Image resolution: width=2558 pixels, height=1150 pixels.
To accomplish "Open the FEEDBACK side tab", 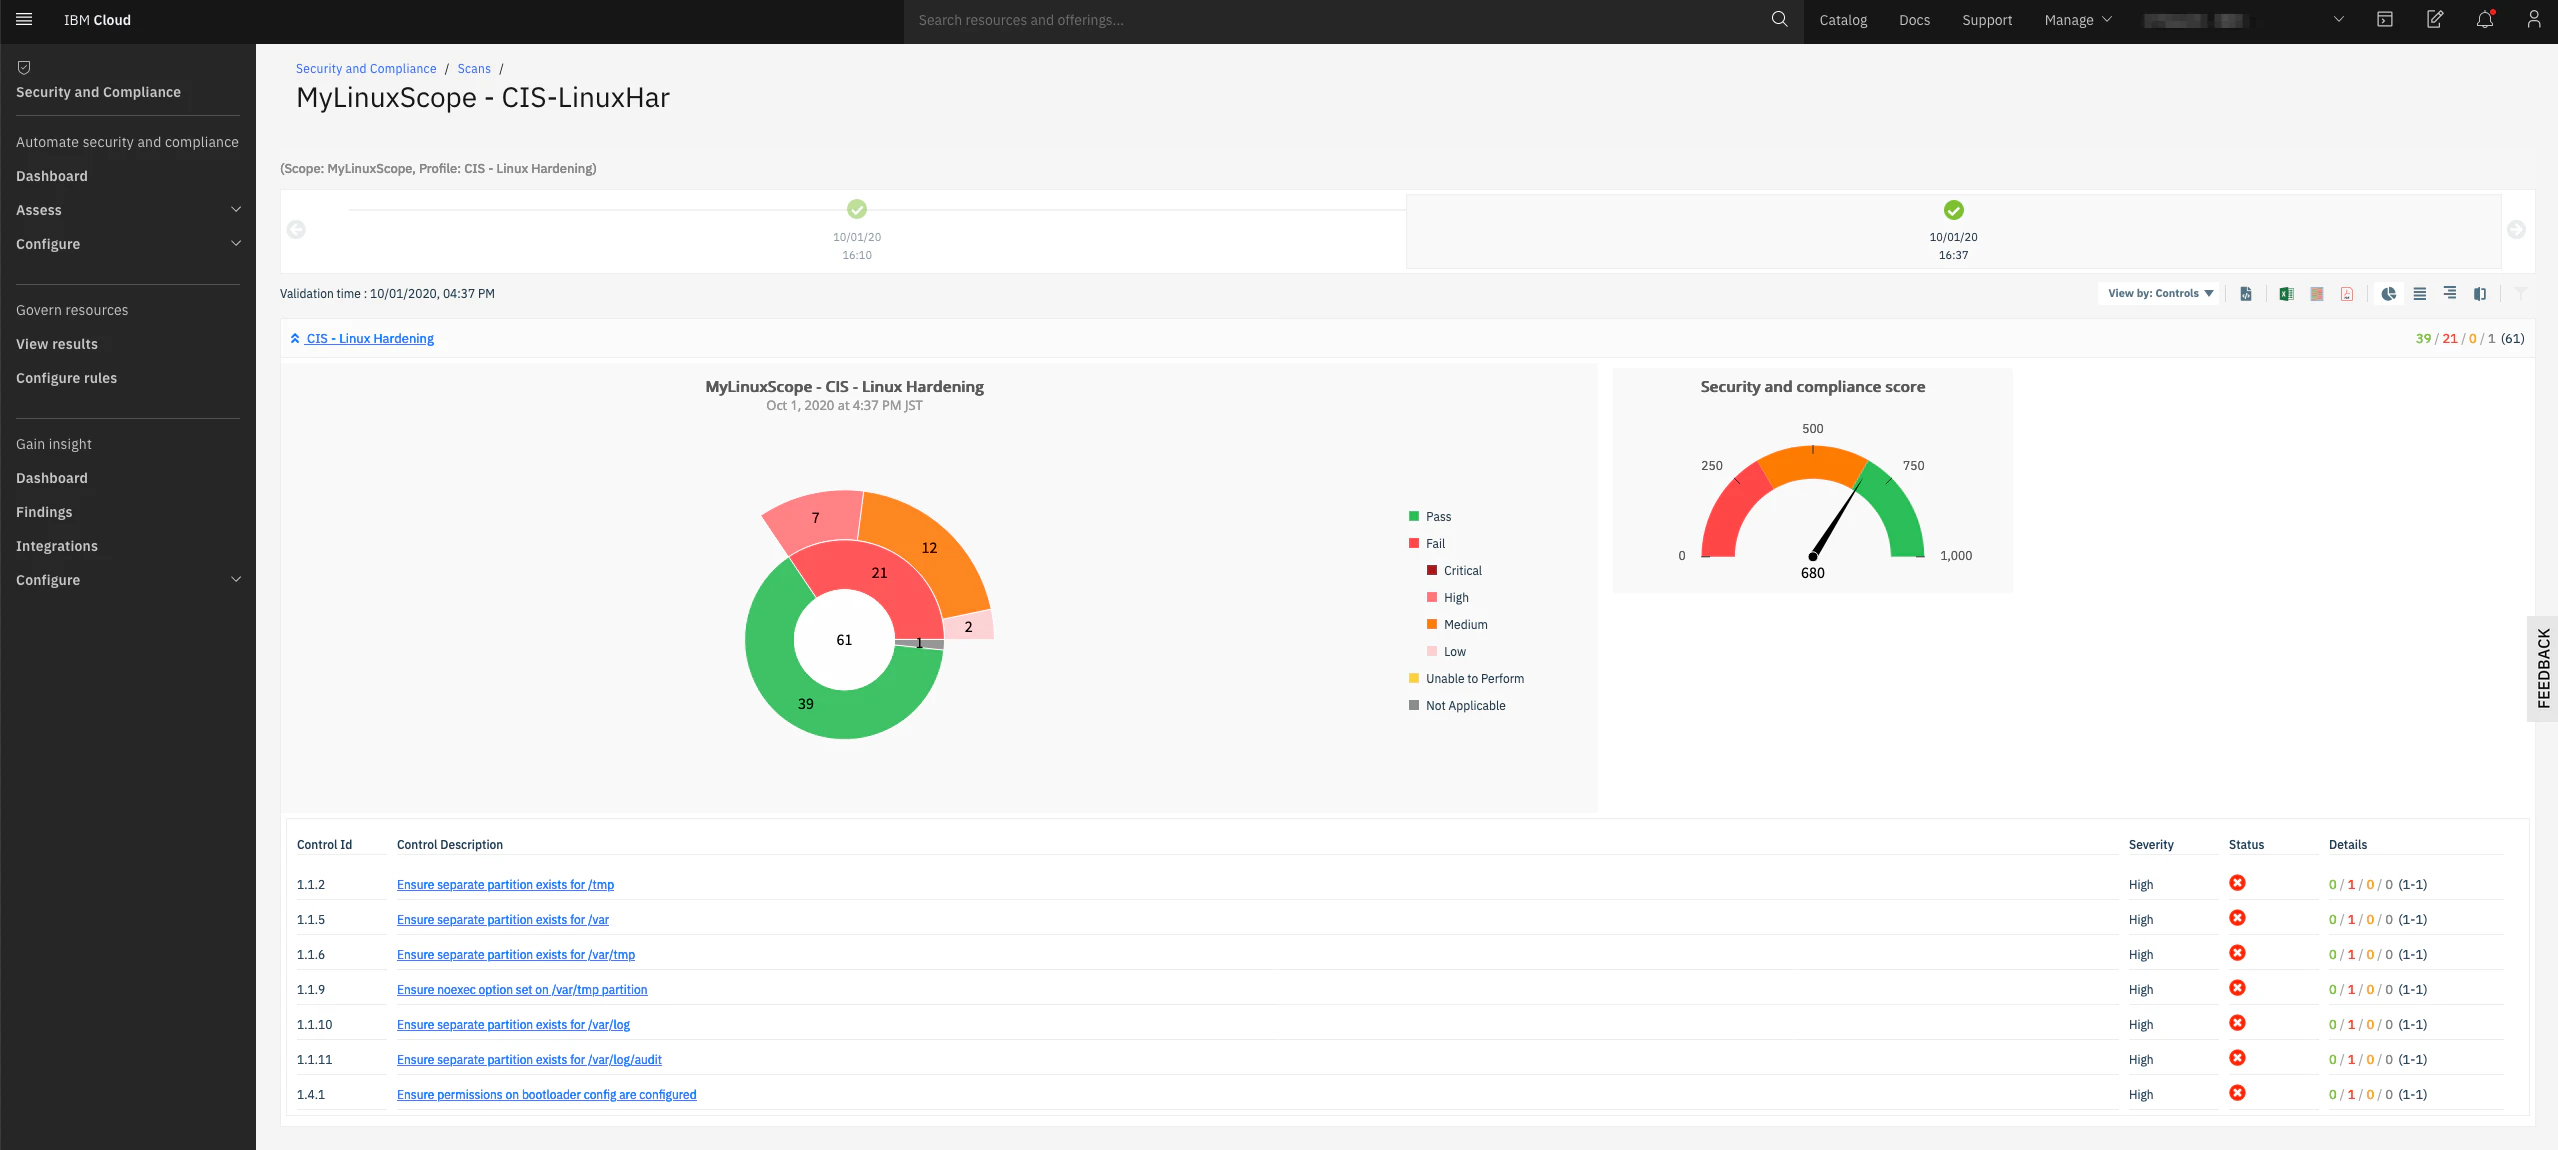I will (2543, 668).
